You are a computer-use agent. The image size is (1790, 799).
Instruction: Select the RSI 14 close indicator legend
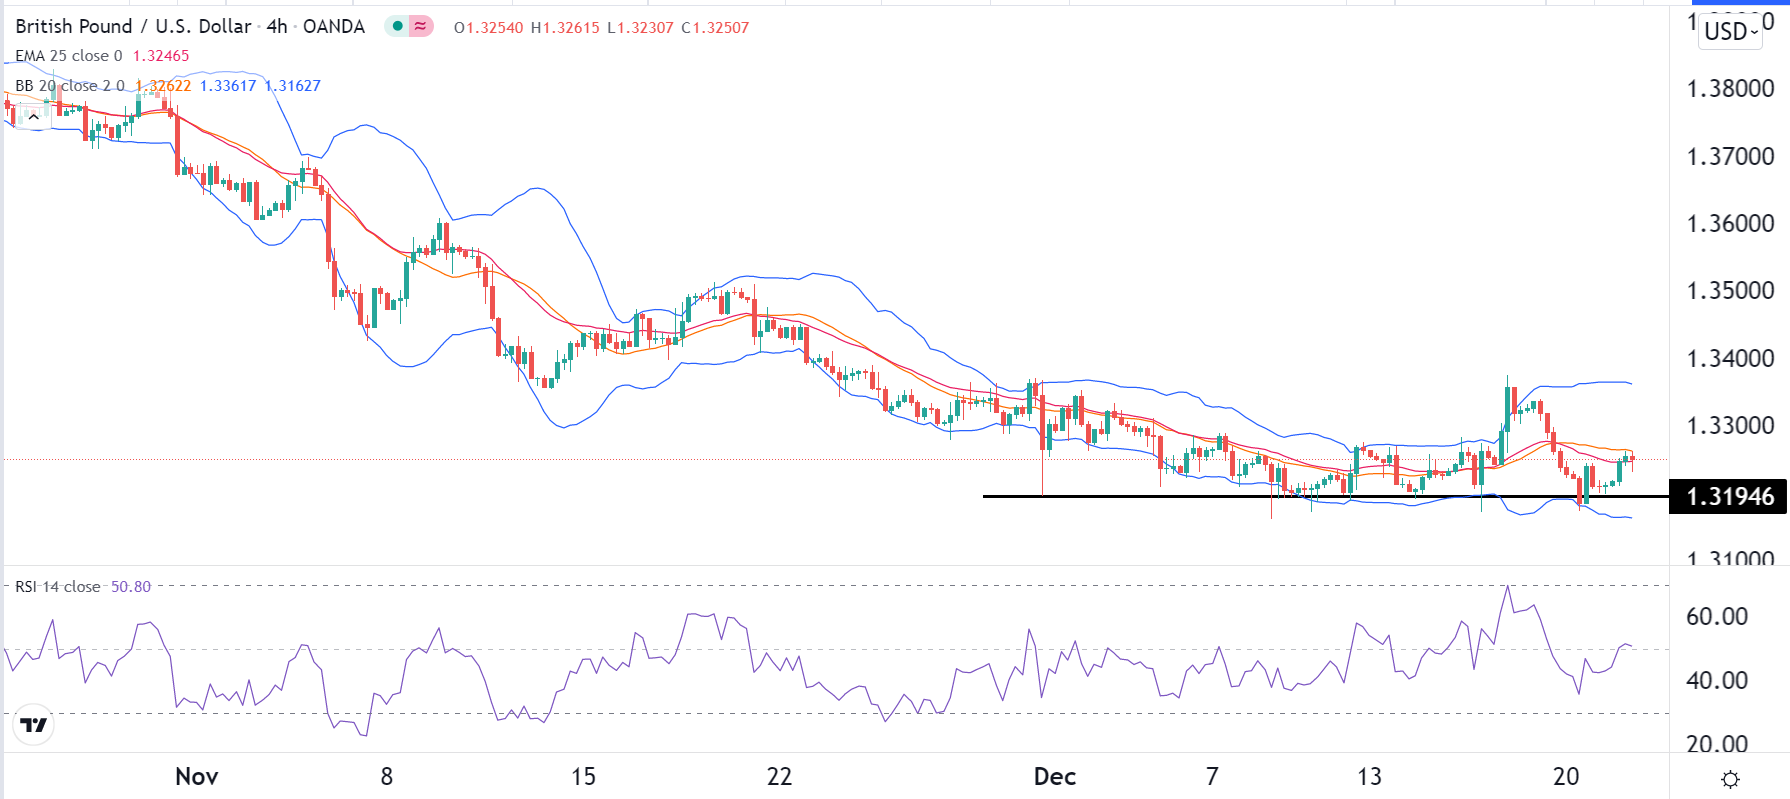(58, 587)
